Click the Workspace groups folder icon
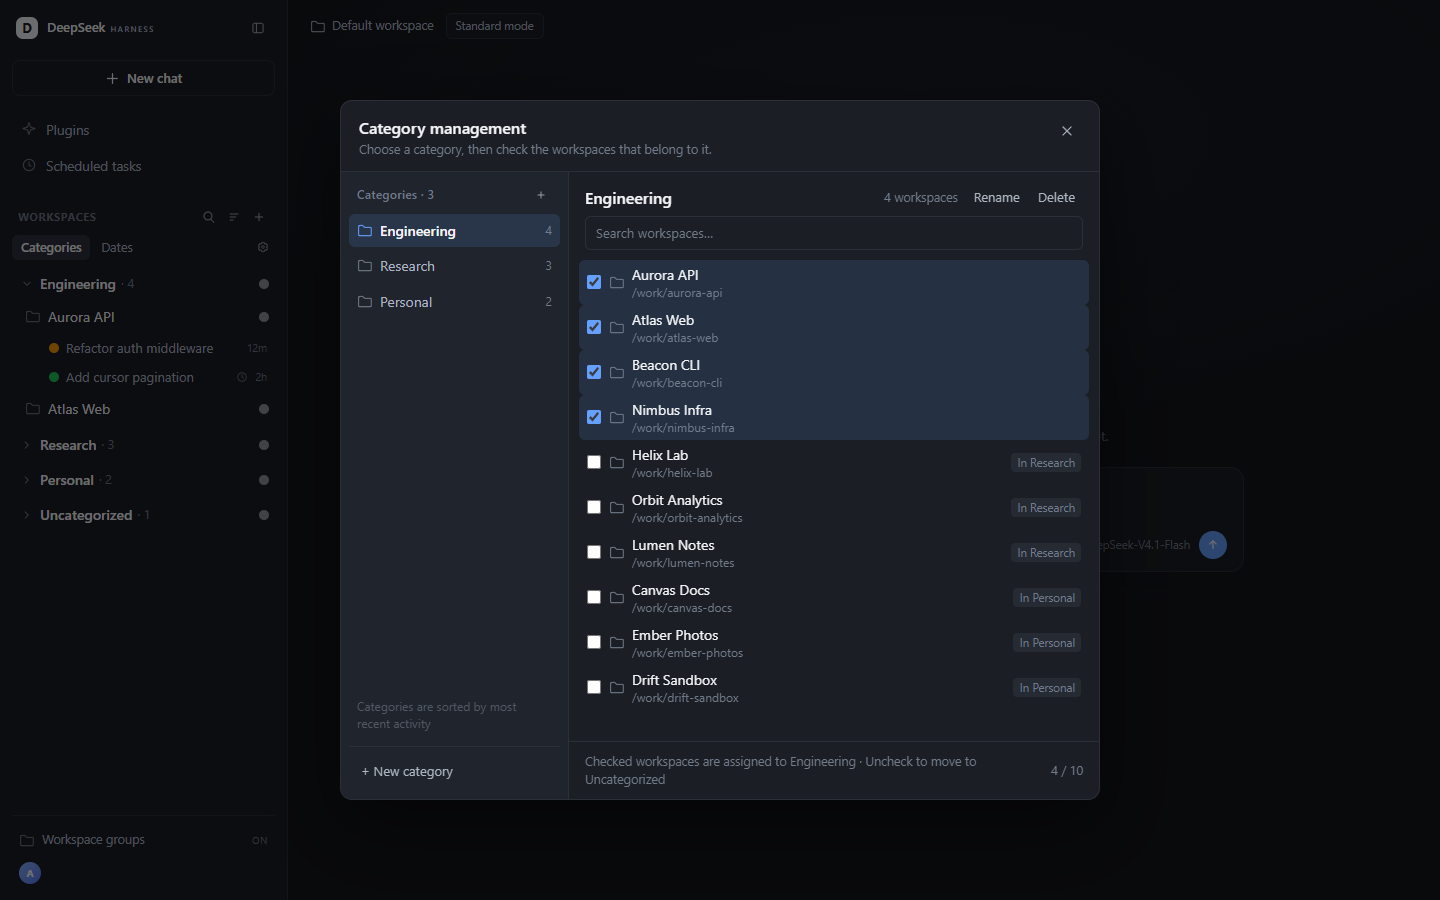The width and height of the screenshot is (1440, 900). (x=27, y=840)
